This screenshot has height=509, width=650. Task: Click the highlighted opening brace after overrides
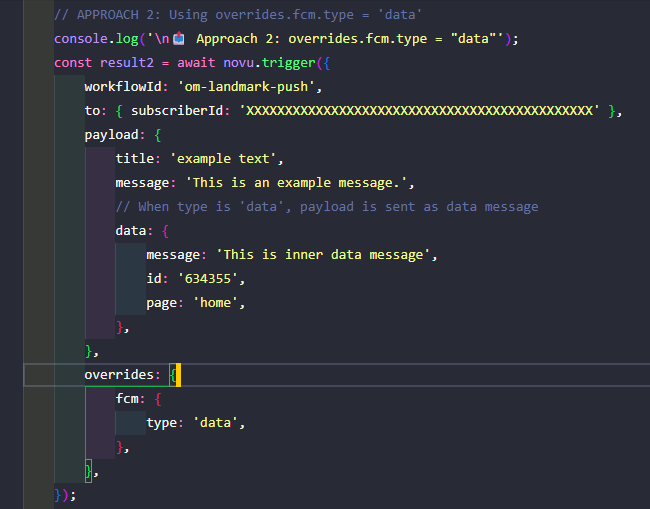click(x=173, y=375)
